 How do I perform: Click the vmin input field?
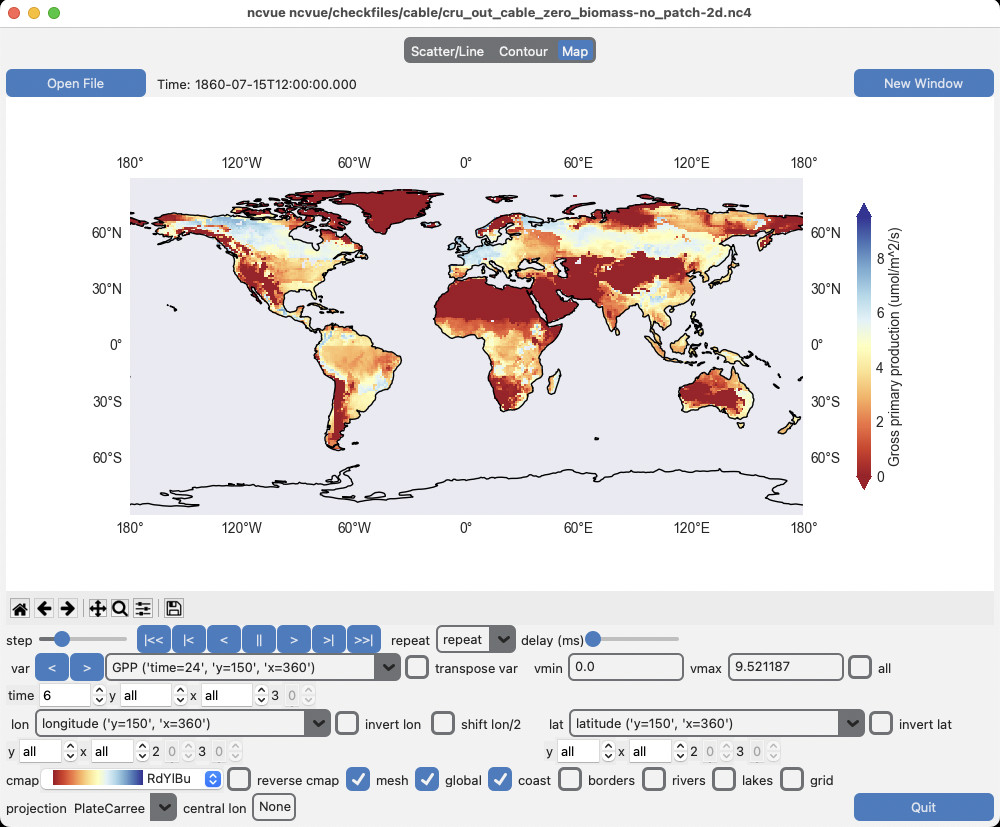click(x=626, y=667)
